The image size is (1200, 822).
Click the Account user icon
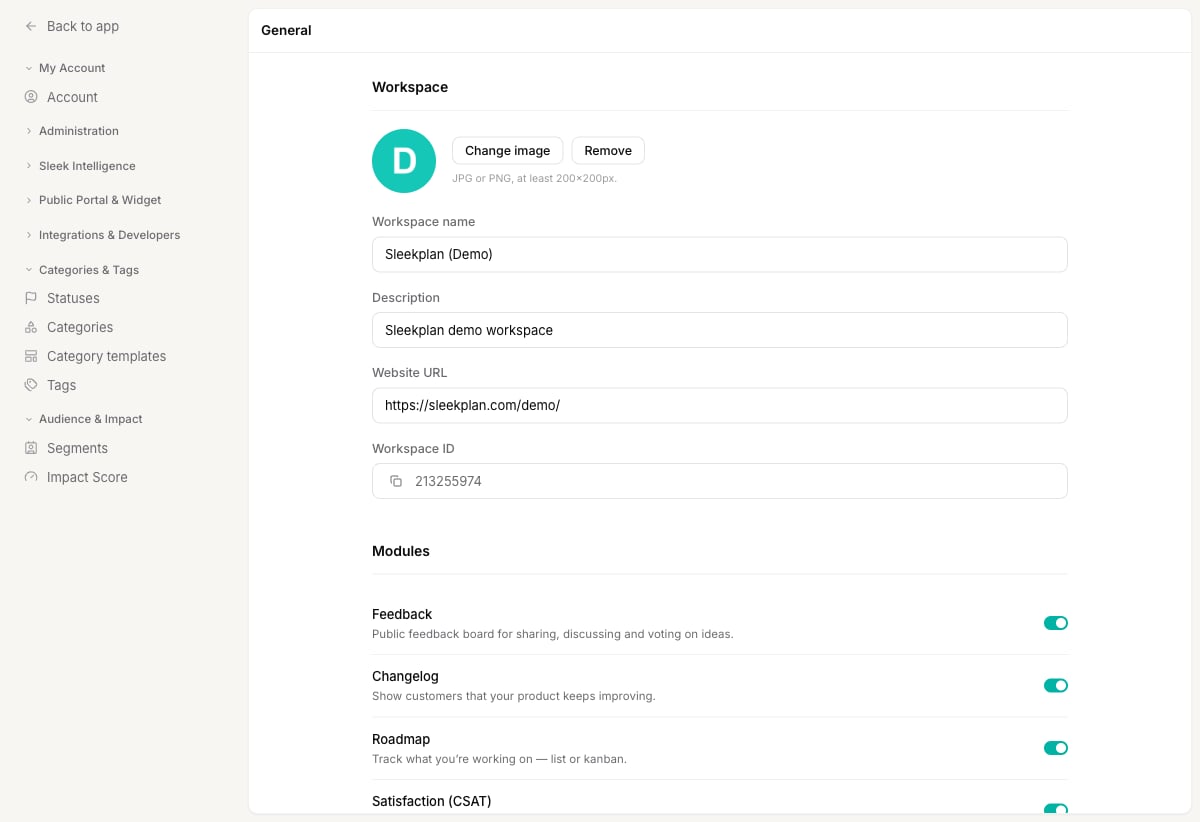pos(31,97)
